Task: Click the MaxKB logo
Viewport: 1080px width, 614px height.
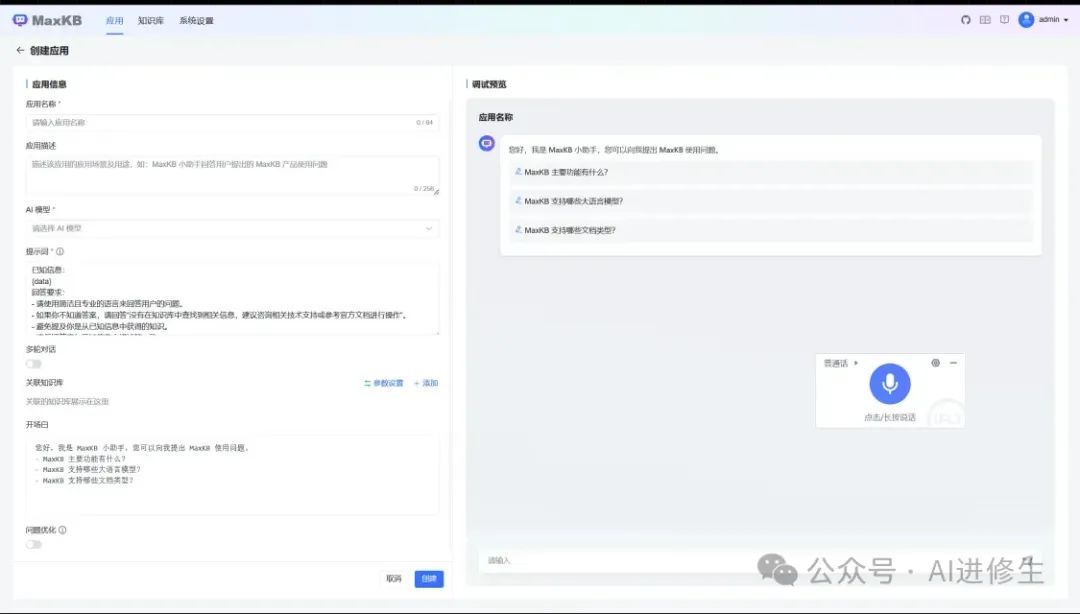Action: pyautogui.click(x=47, y=20)
